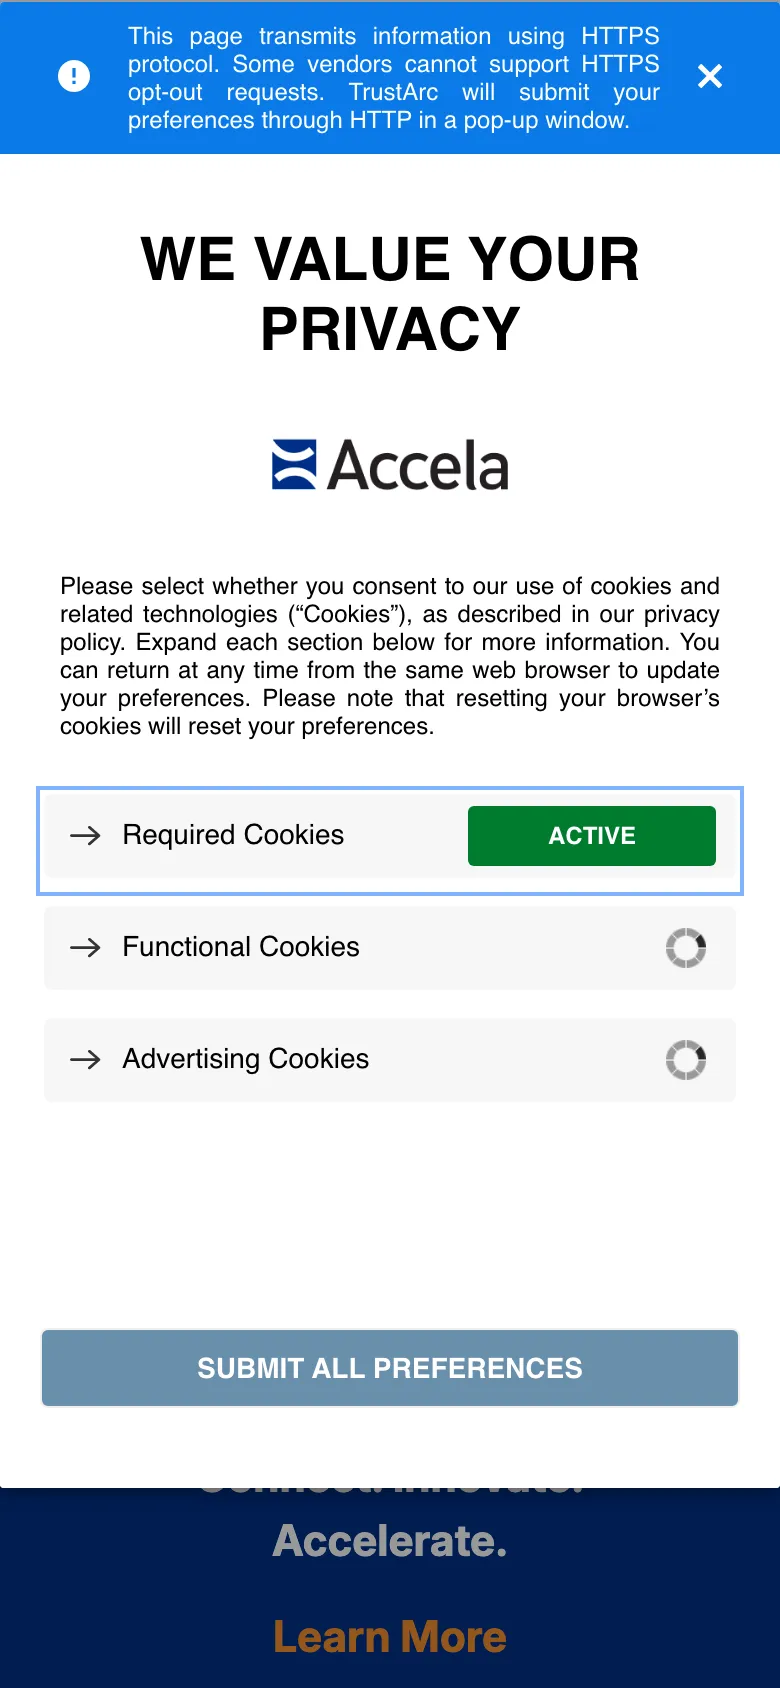Click the loading spinner beside Advertising Cookies
The height and width of the screenshot is (1688, 780).
click(686, 1060)
